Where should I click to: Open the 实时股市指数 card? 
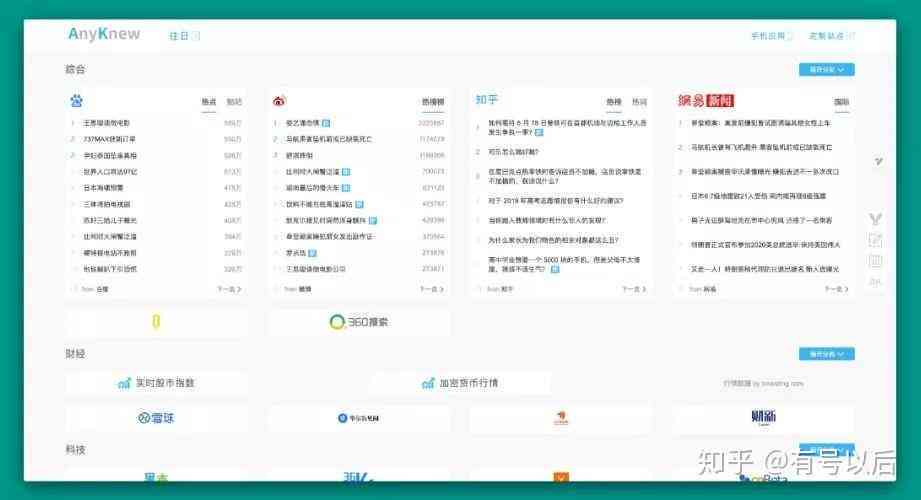coord(156,383)
